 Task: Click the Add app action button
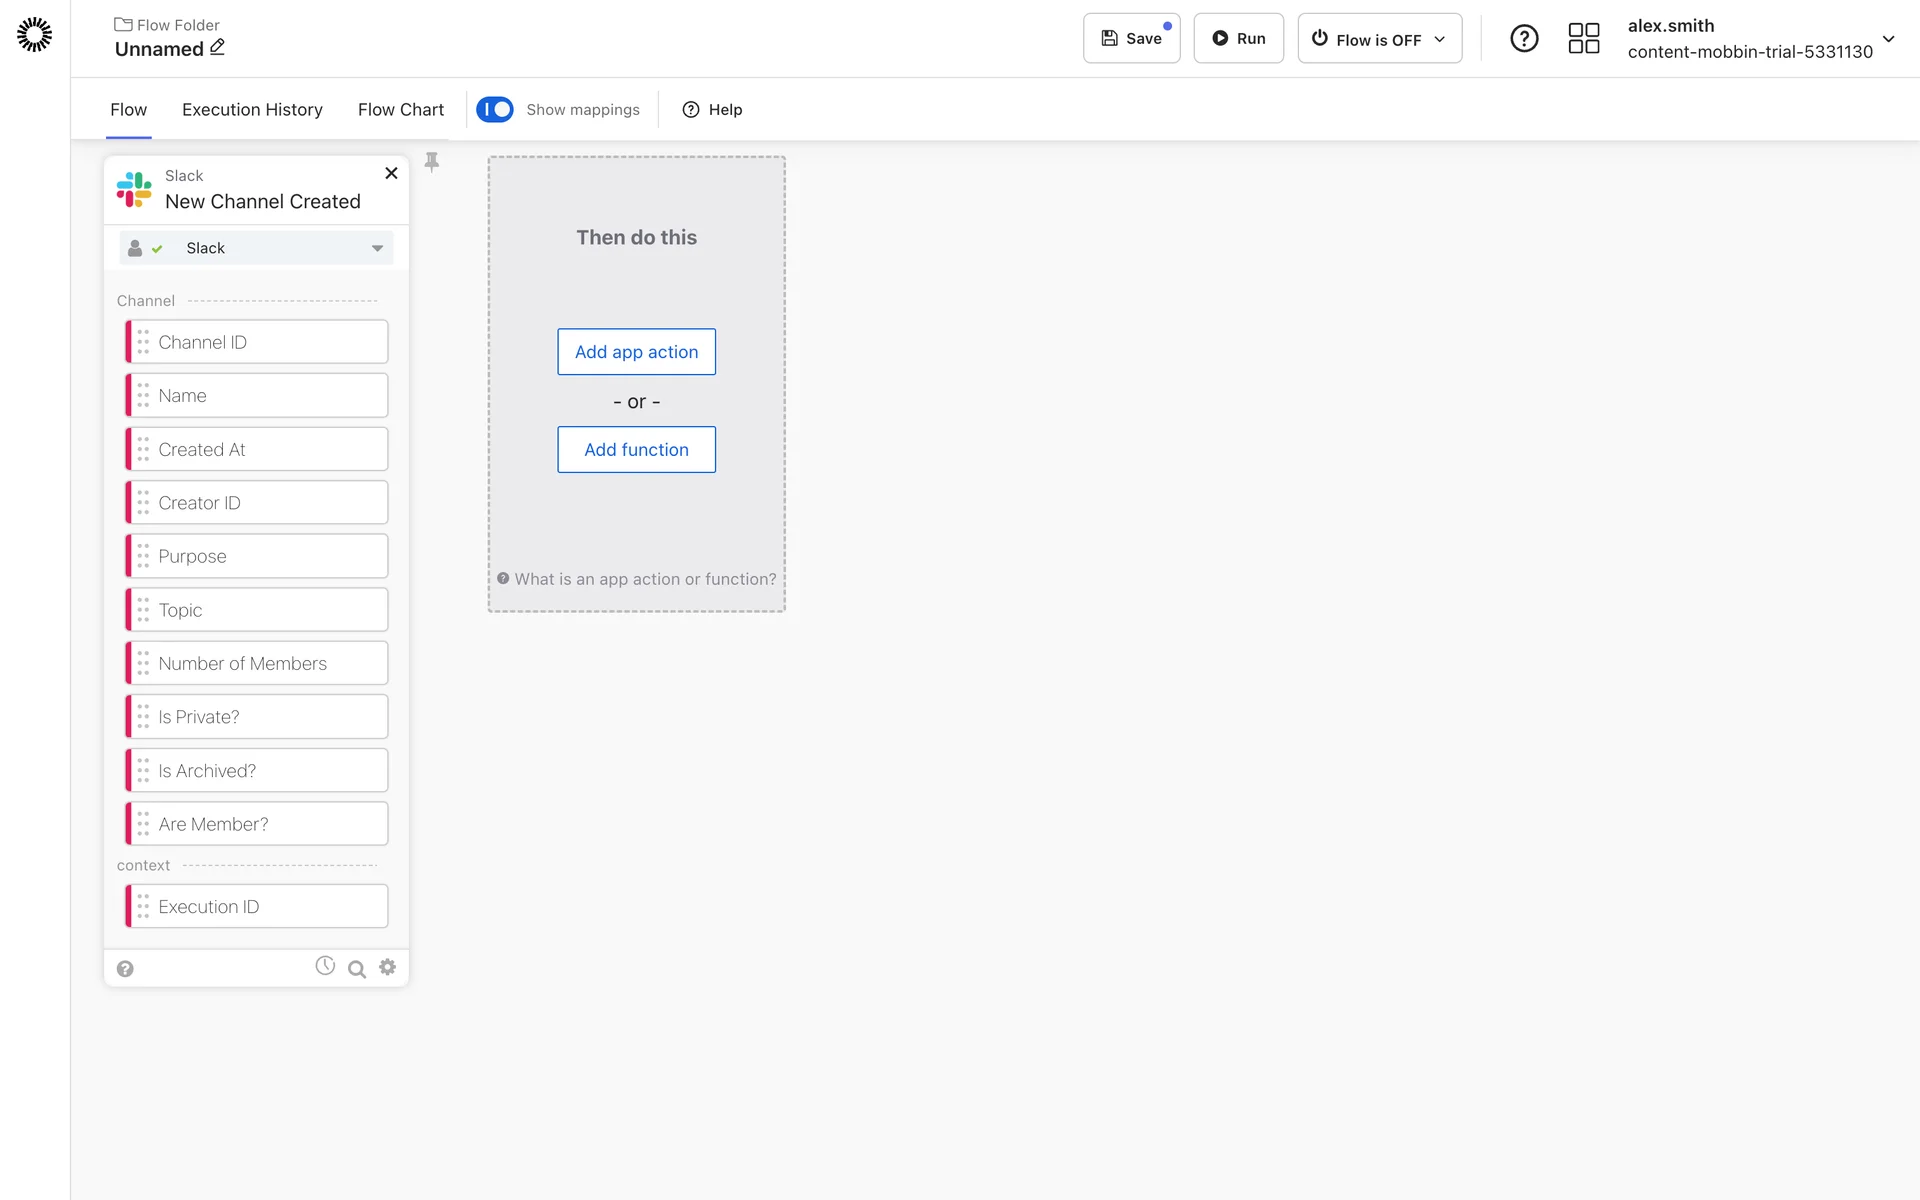click(x=636, y=352)
